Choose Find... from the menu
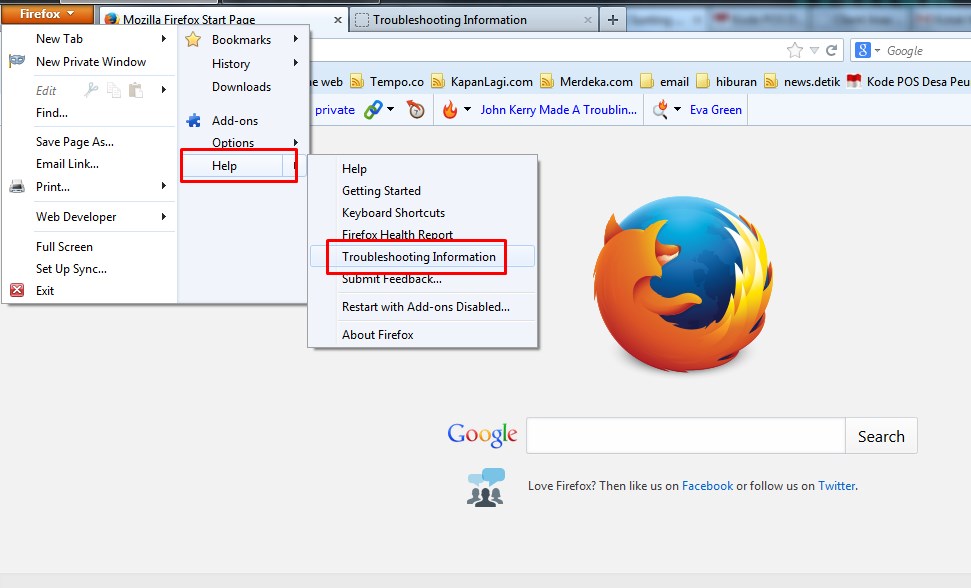Image resolution: width=971 pixels, height=588 pixels. tap(52, 113)
